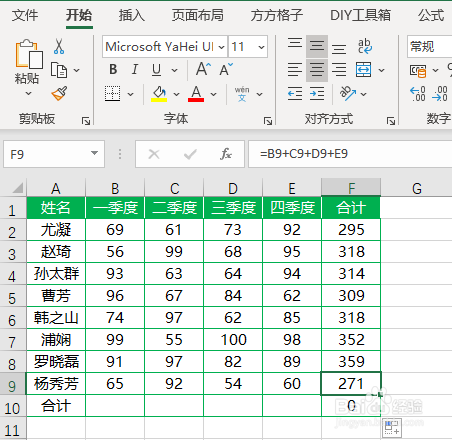Image resolution: width=452 pixels, height=440 pixels.
Task: Open font settings dialog launcher
Action: coord(268,121)
